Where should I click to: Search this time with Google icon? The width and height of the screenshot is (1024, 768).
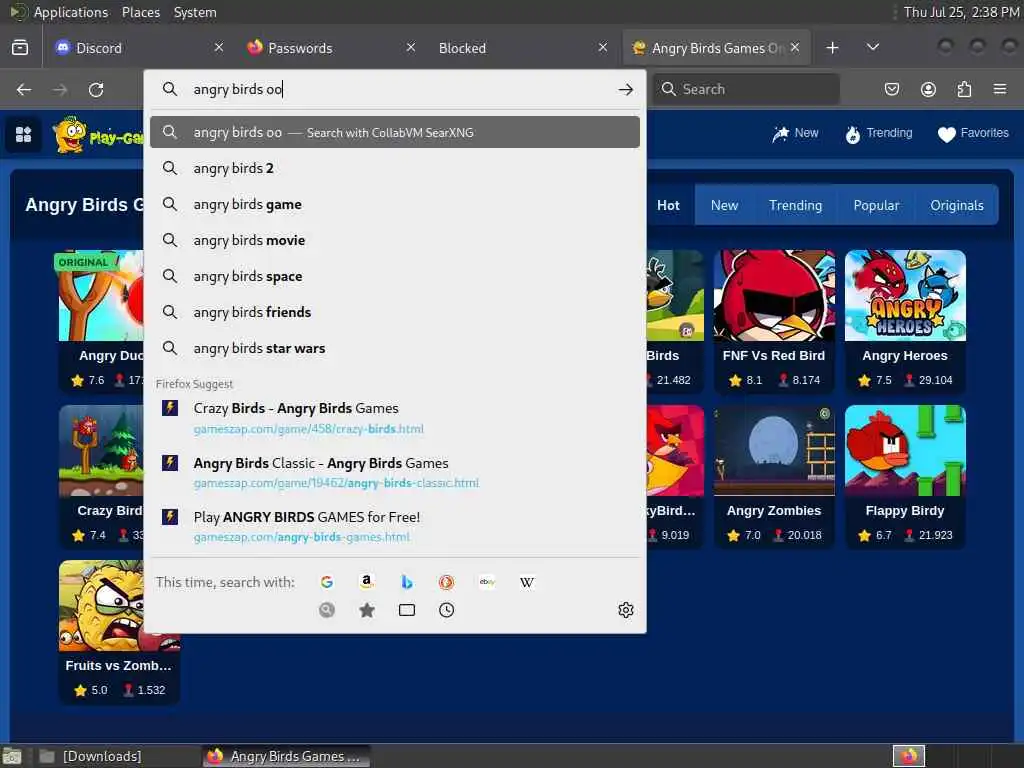point(327,582)
